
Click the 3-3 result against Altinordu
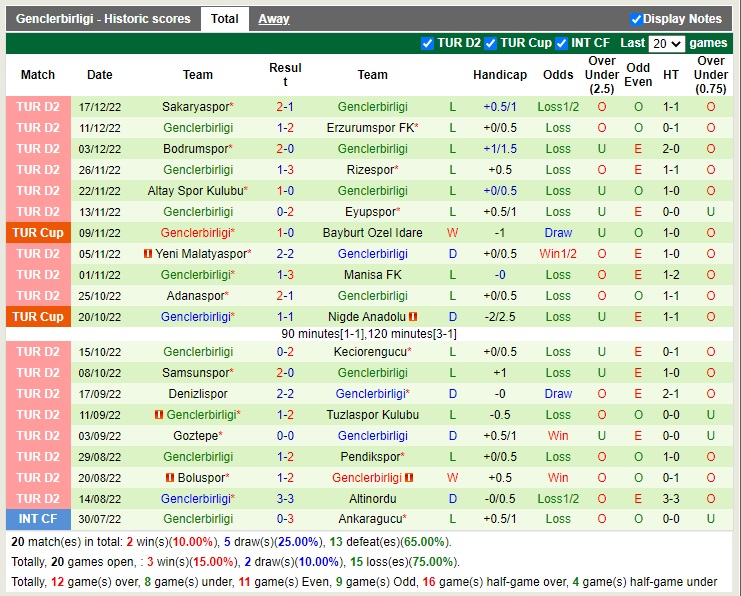tap(285, 499)
